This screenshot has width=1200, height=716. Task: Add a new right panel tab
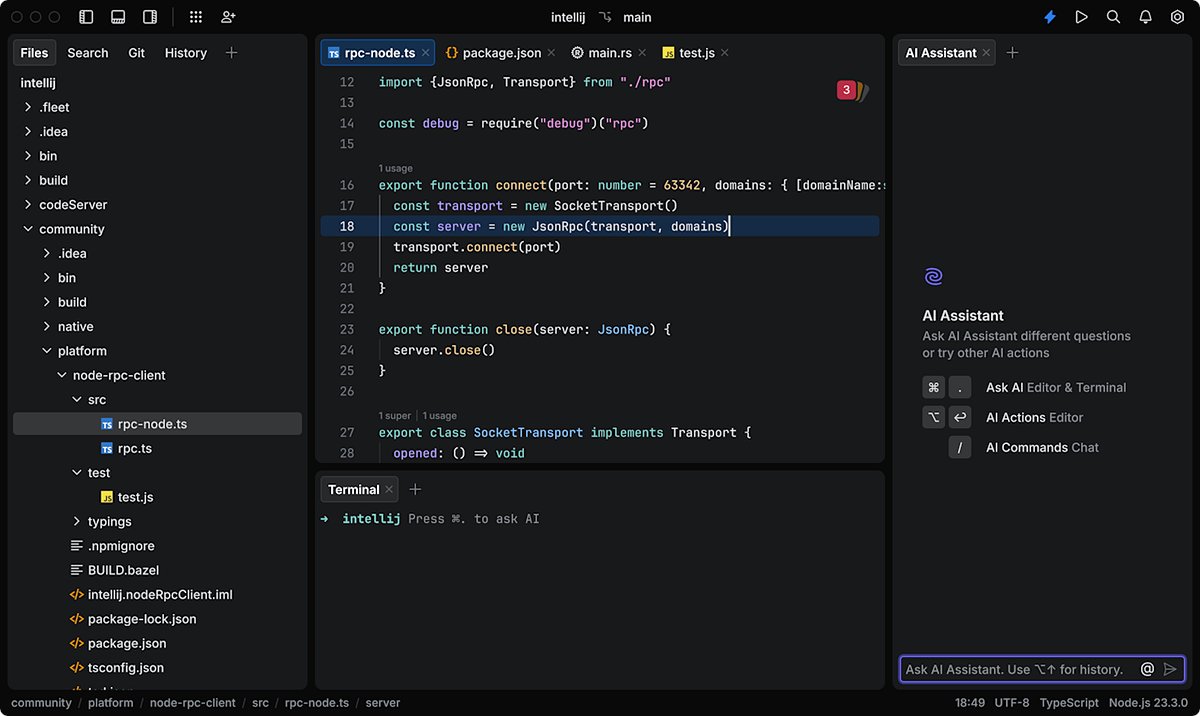[1012, 53]
